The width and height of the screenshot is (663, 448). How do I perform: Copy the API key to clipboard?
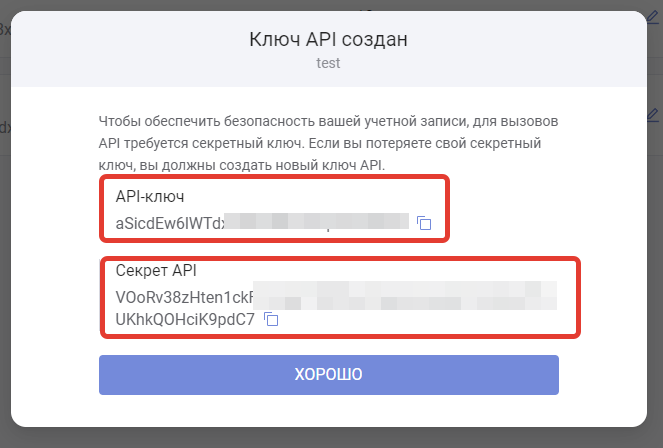click(424, 222)
